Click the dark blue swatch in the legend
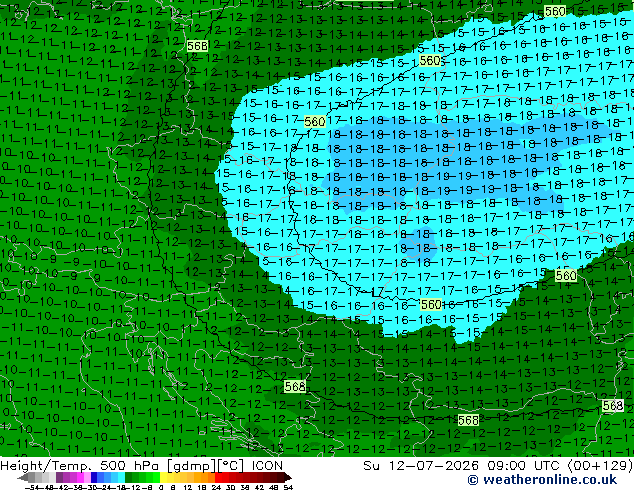The image size is (634, 490). [x=94, y=477]
